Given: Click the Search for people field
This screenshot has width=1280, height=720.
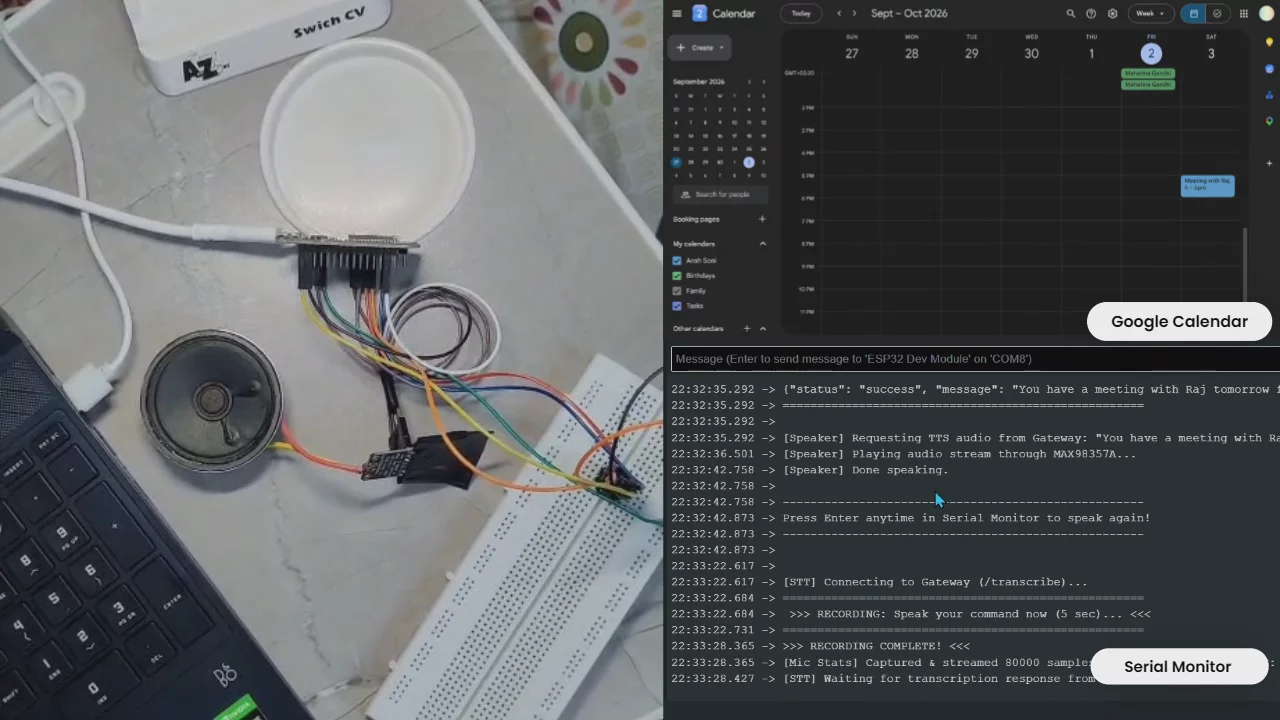Looking at the screenshot, I should (x=720, y=195).
